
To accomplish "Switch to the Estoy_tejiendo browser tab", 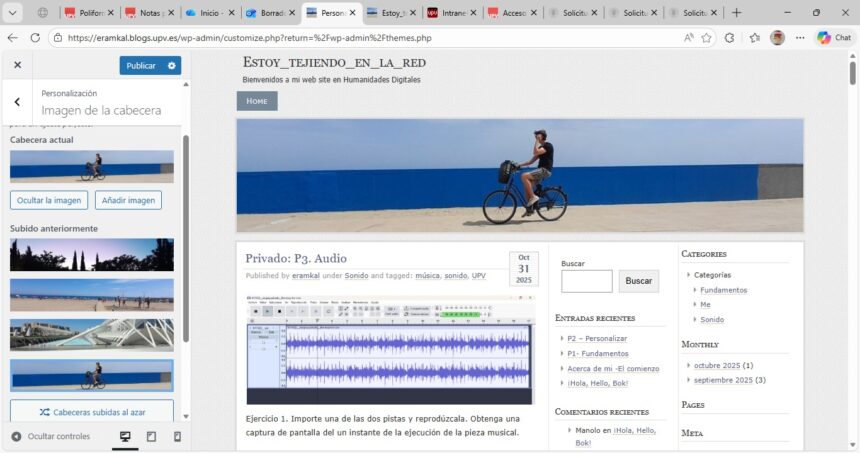I will point(385,13).
